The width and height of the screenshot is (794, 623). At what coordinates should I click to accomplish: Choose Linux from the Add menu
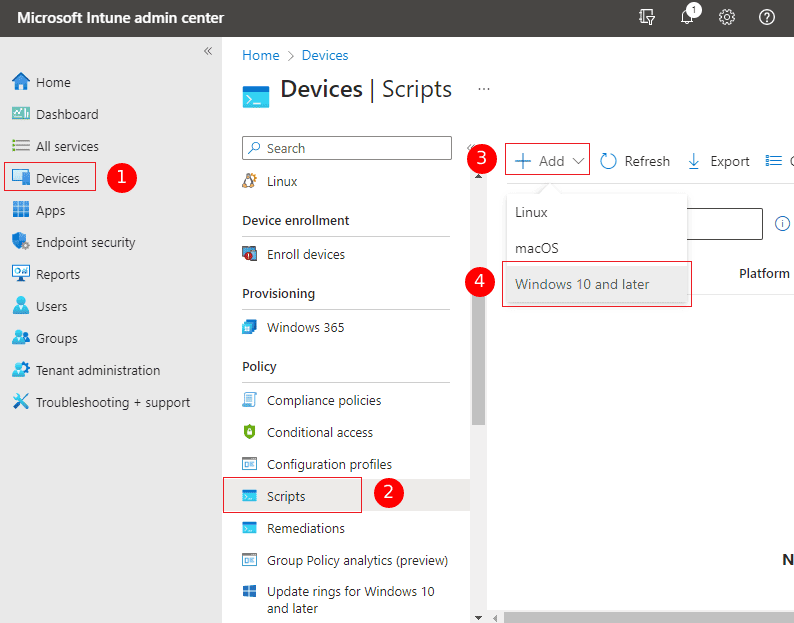coord(531,212)
